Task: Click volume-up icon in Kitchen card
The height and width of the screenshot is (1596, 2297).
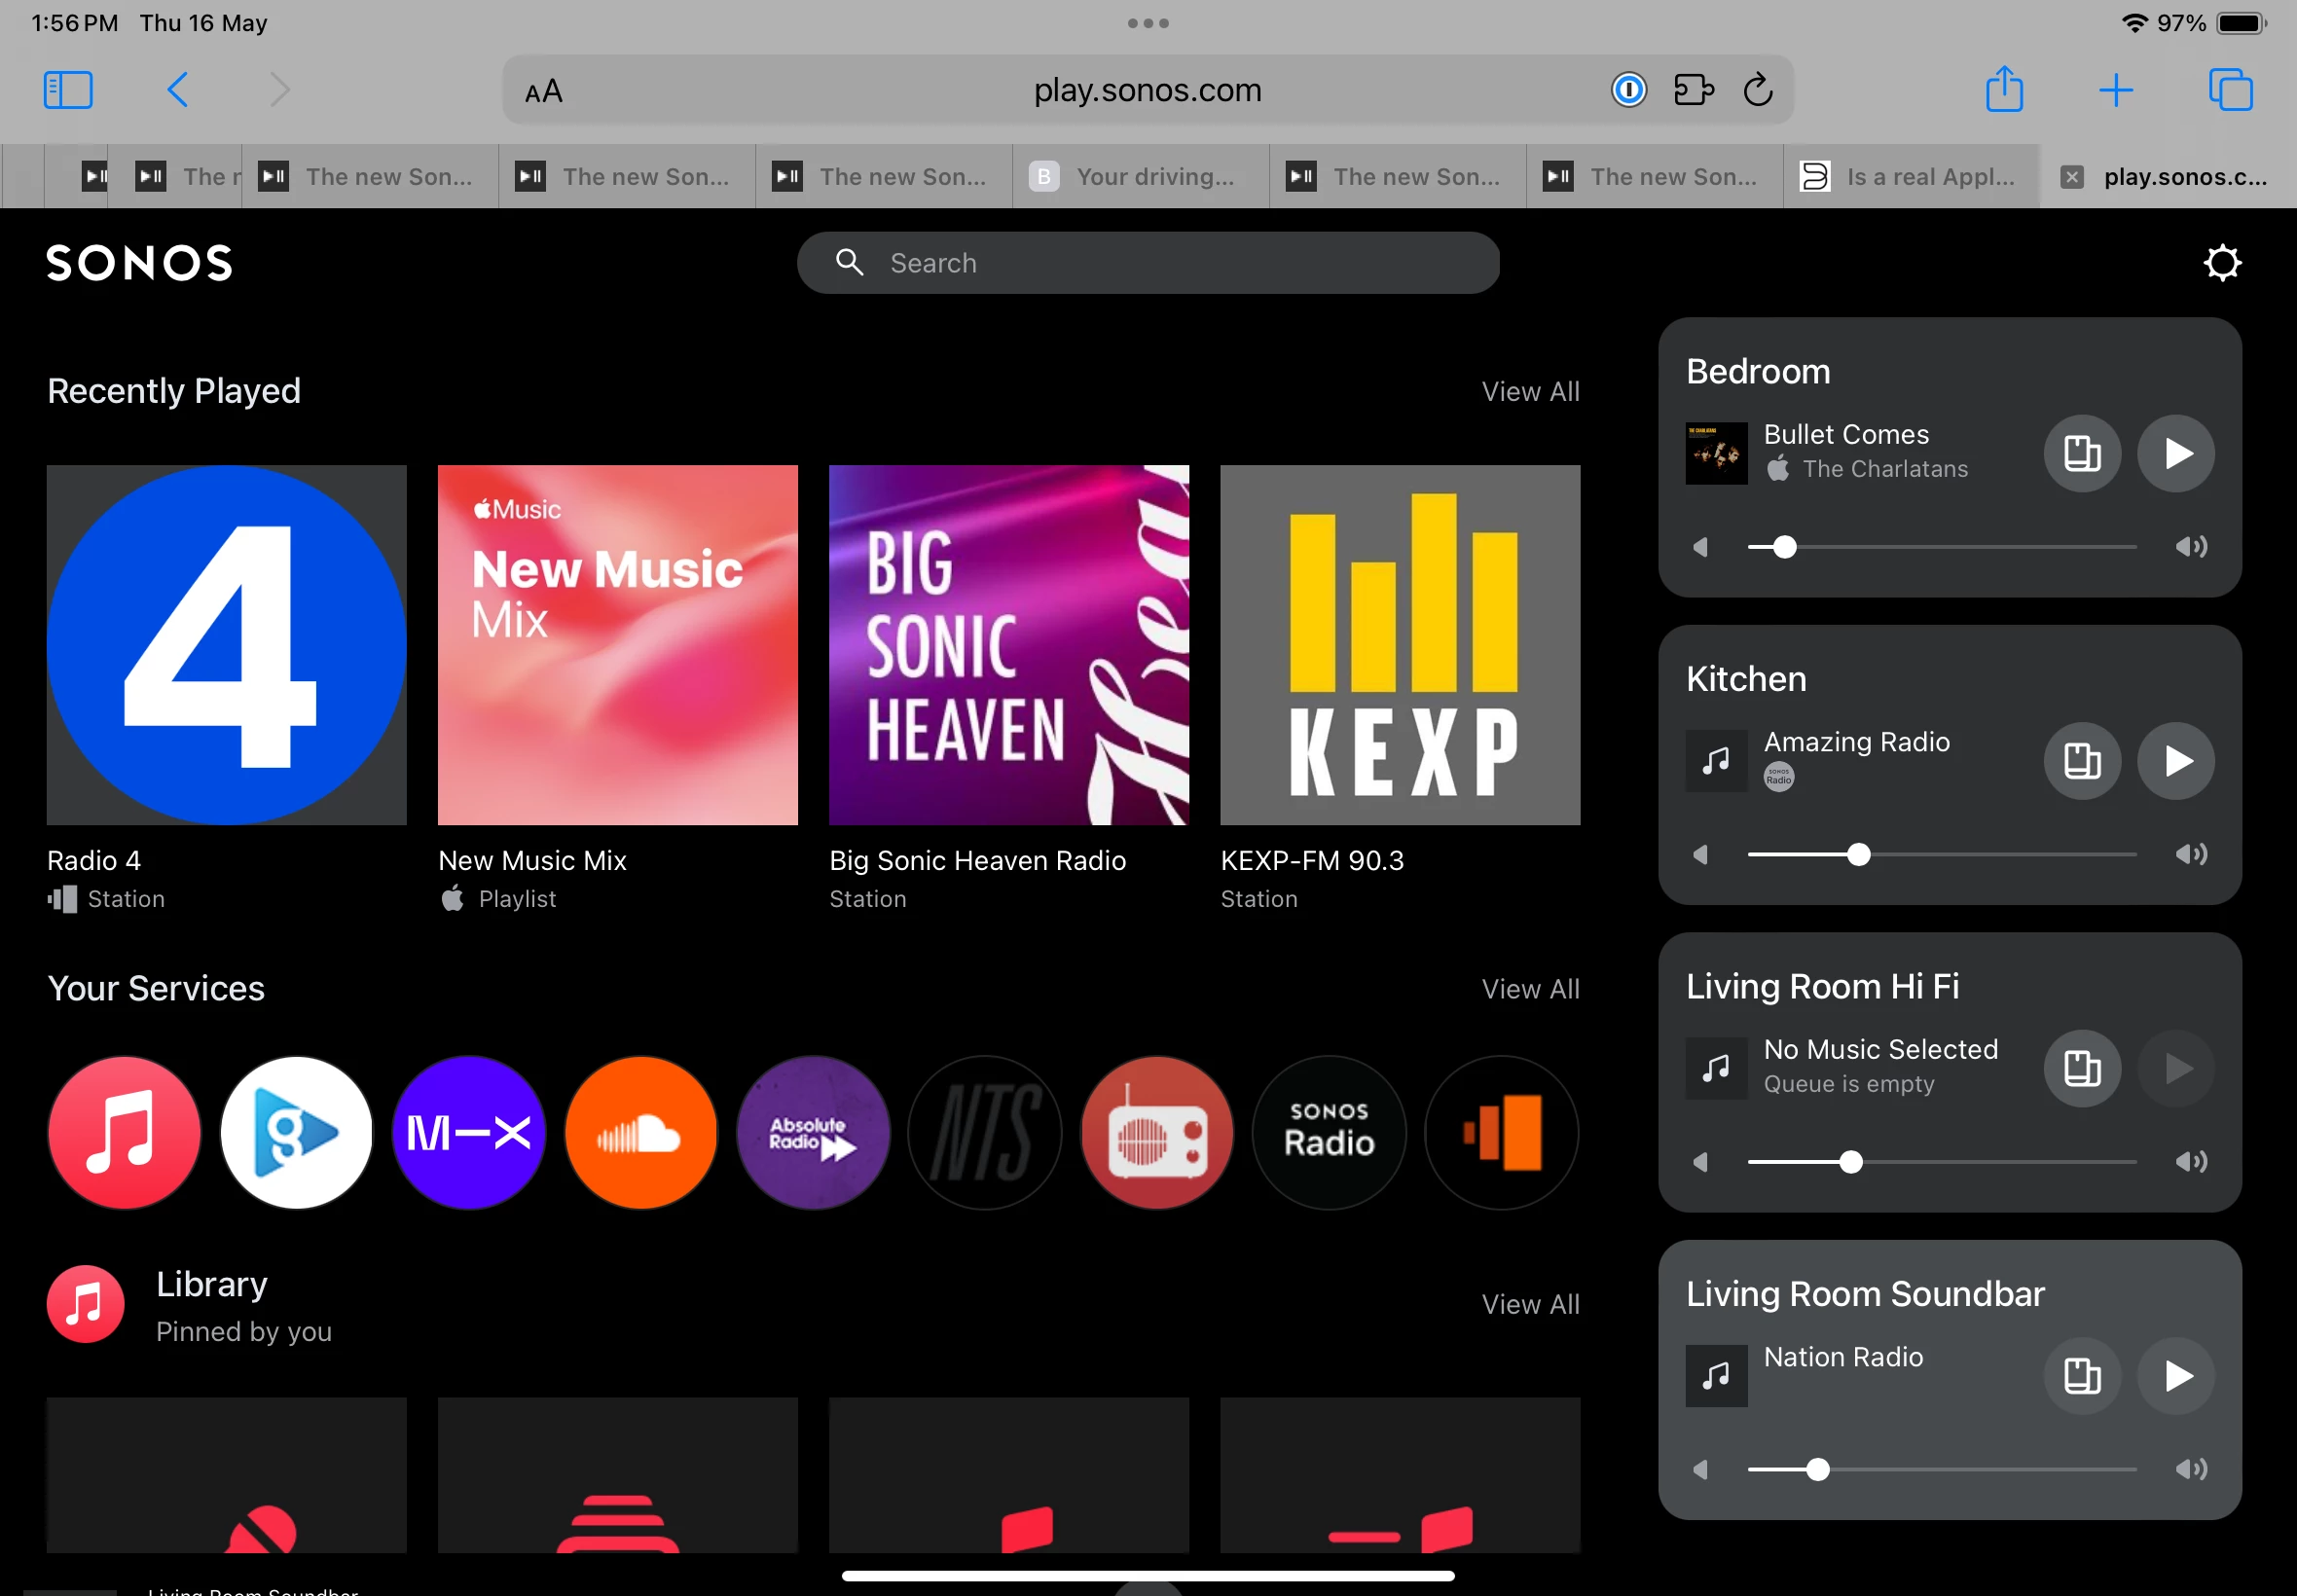Action: click(x=2191, y=855)
